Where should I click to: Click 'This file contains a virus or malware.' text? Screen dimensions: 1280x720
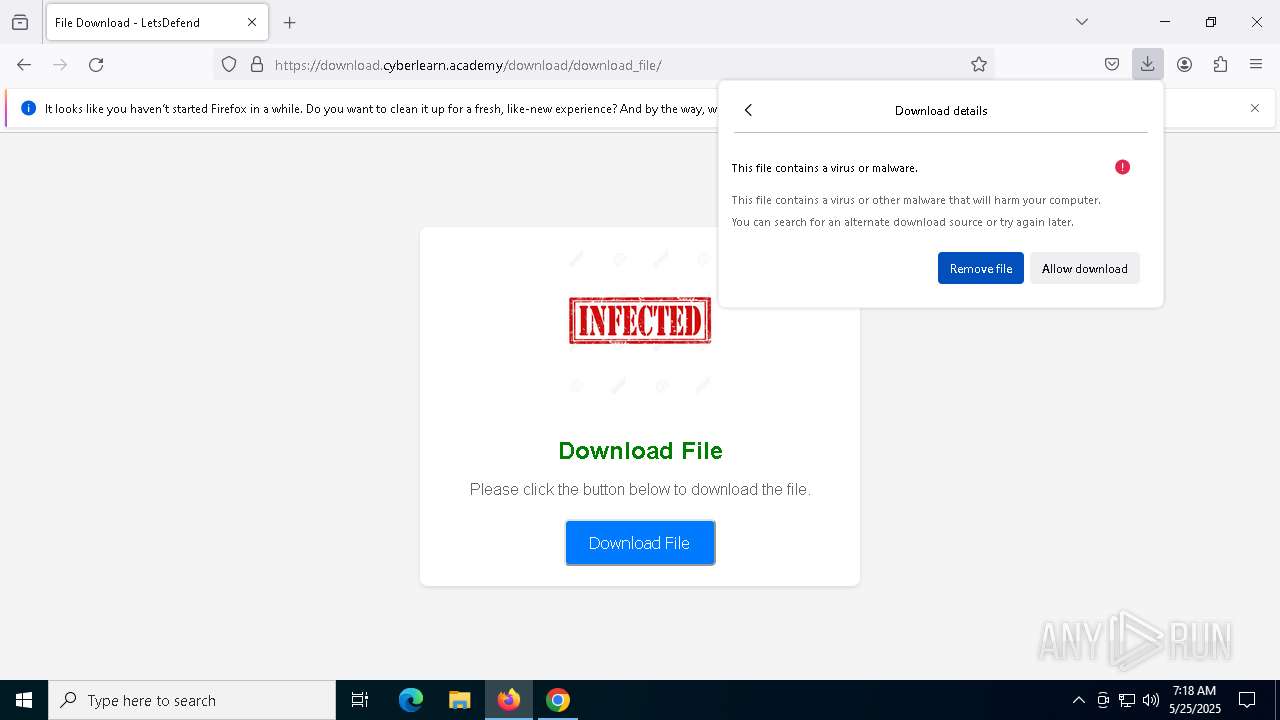[x=824, y=168]
